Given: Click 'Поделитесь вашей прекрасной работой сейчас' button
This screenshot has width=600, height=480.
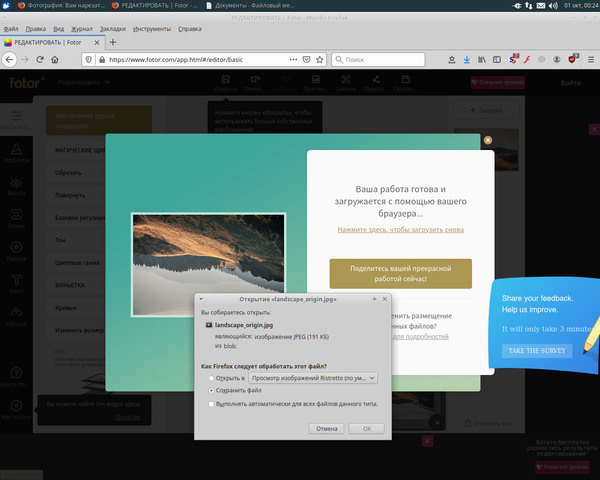Looking at the screenshot, I should click(400, 274).
